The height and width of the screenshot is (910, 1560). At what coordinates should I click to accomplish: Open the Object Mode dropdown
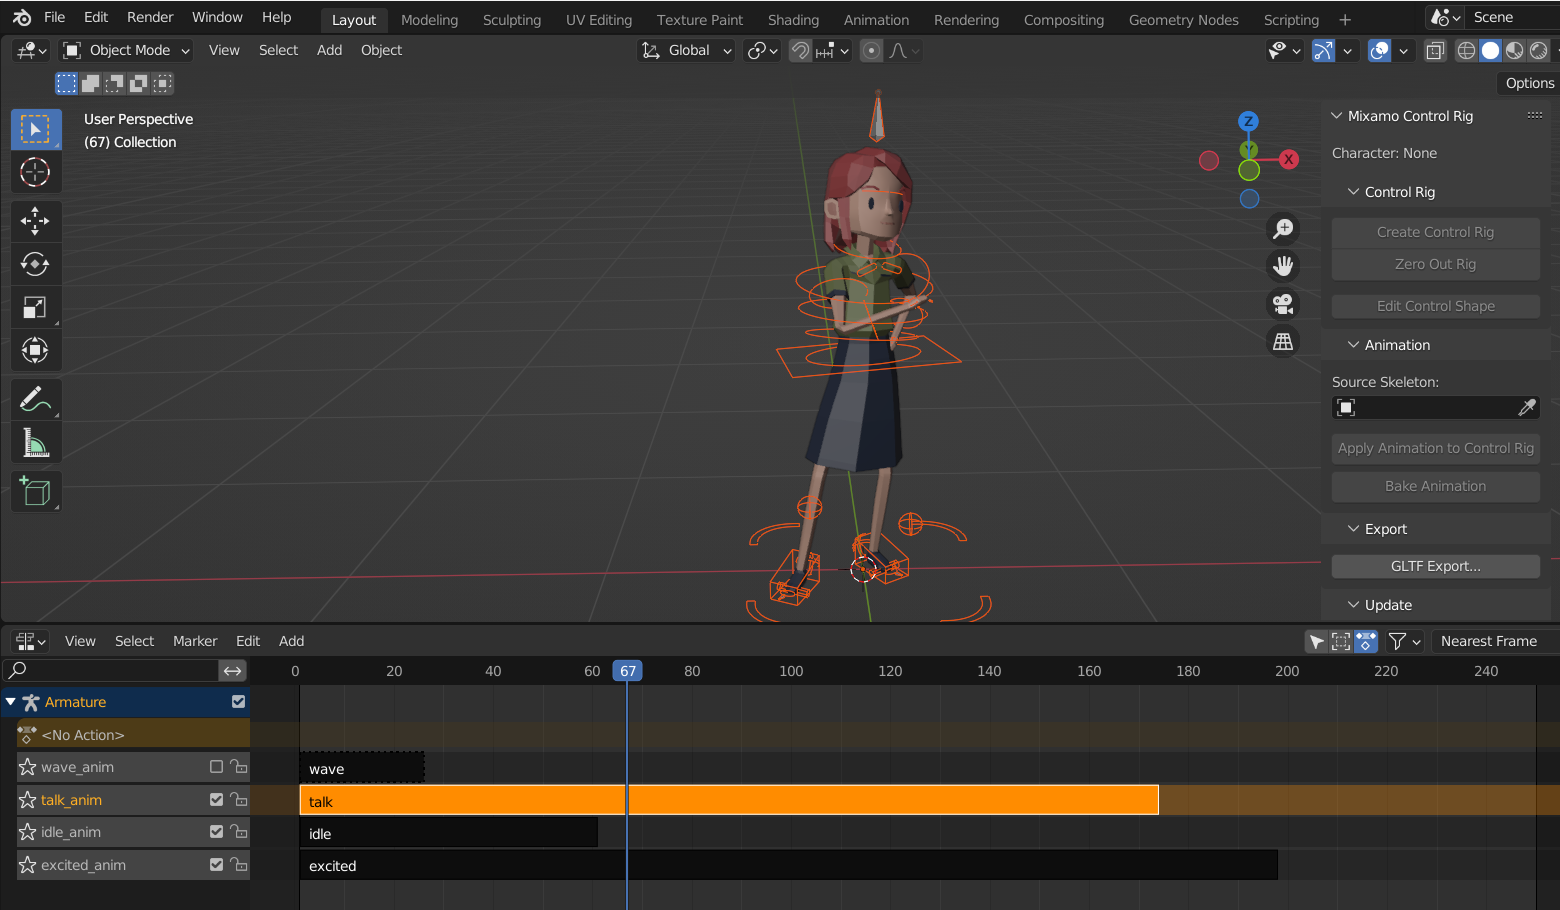127,50
